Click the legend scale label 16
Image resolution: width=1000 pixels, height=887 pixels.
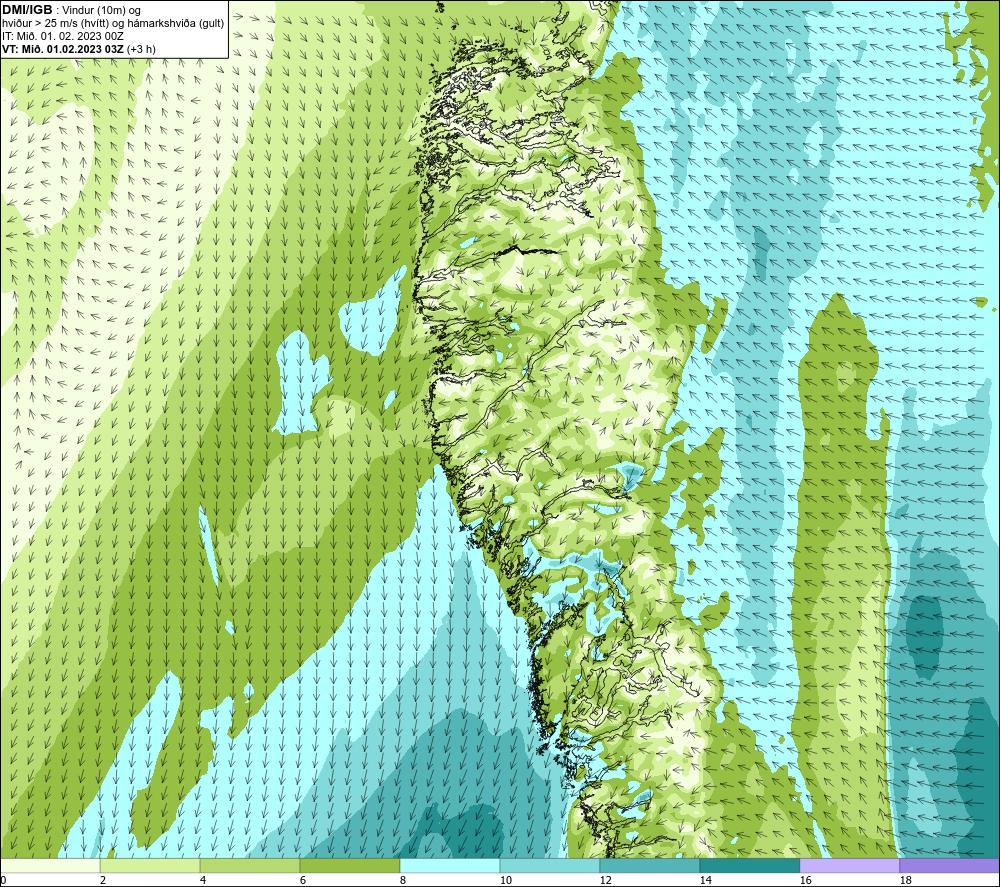click(805, 881)
